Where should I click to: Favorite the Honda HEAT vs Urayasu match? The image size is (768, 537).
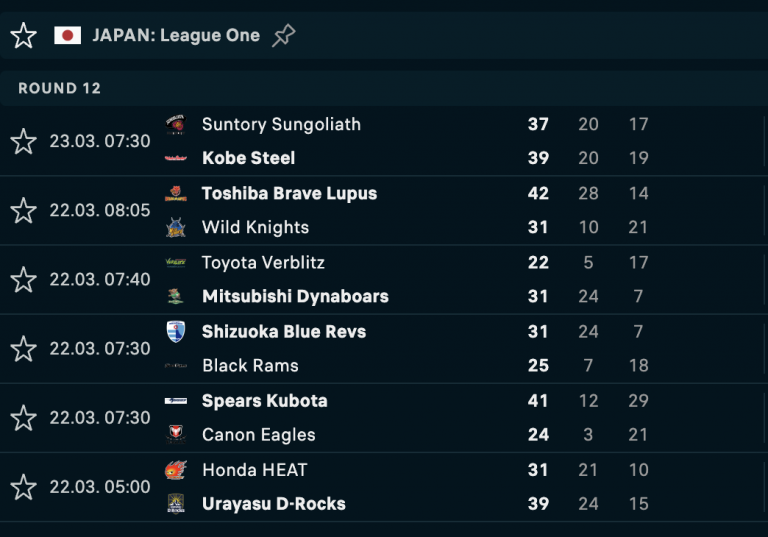[x=24, y=487]
